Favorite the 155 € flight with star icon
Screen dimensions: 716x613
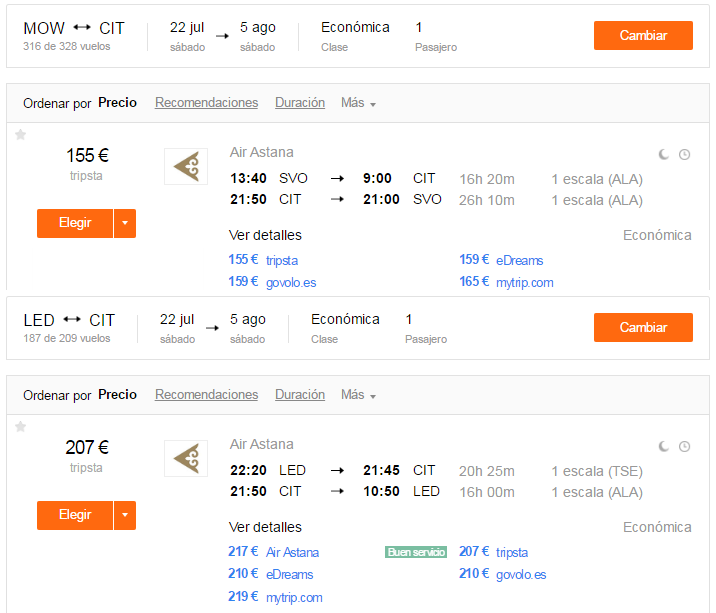click(x=21, y=135)
